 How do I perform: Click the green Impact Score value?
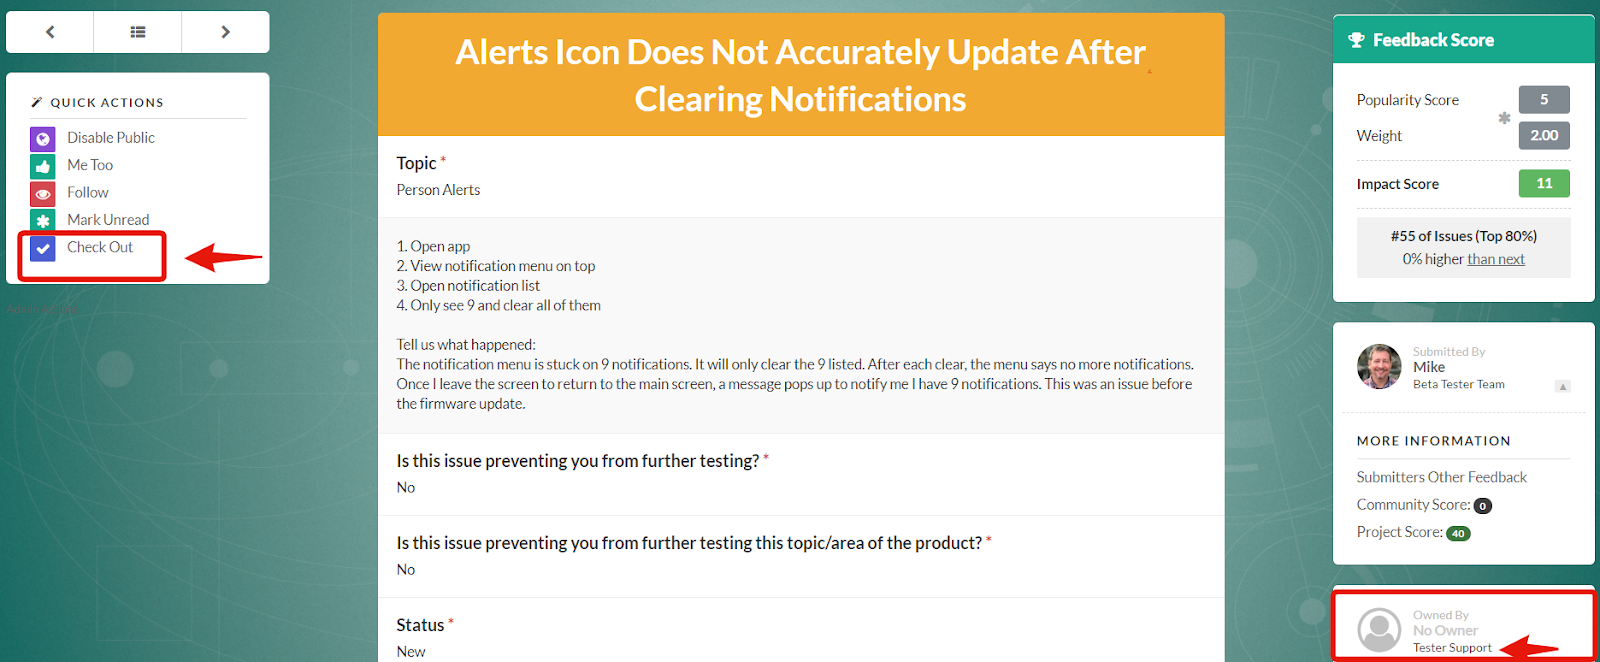tap(1544, 183)
